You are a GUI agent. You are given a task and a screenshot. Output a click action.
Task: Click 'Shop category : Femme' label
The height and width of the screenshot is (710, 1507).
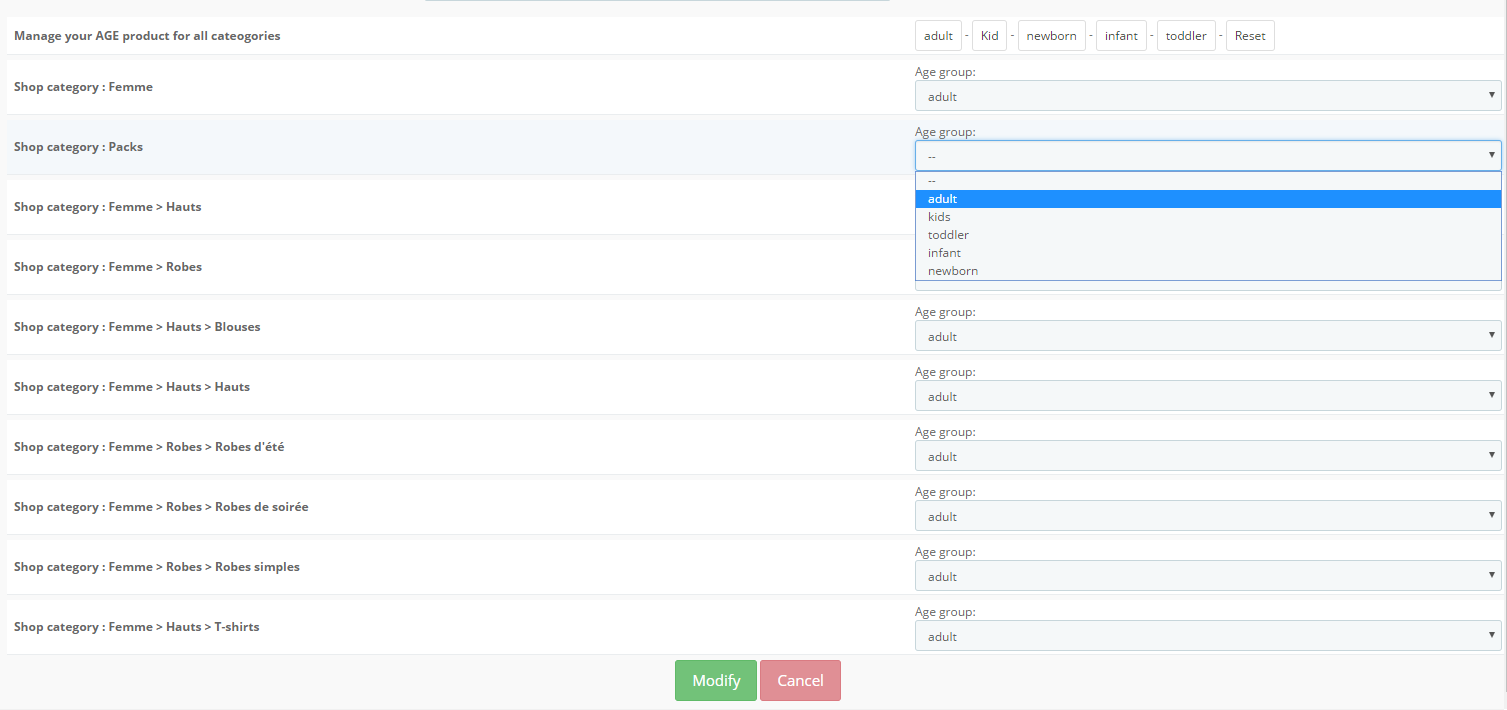(x=83, y=87)
